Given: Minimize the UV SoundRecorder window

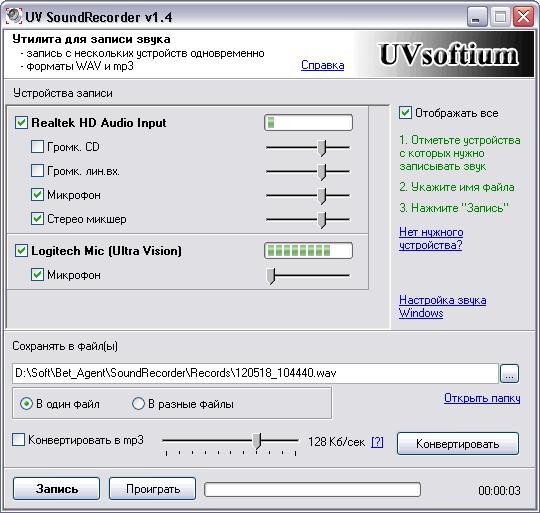Looking at the screenshot, I should (477, 17).
